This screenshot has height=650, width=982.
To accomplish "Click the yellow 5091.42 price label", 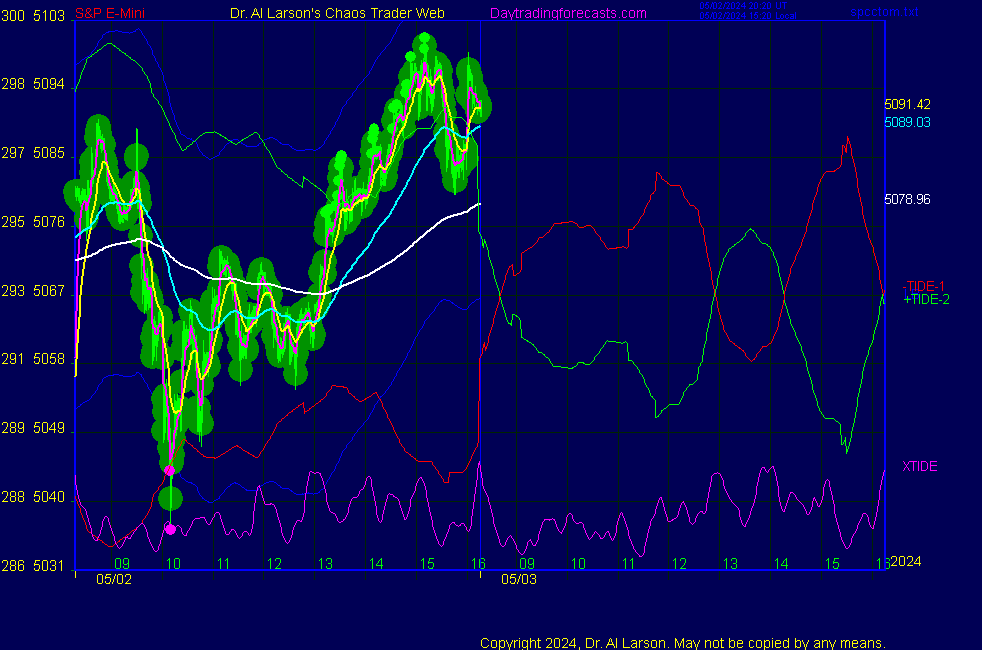I will pyautogui.click(x=907, y=104).
